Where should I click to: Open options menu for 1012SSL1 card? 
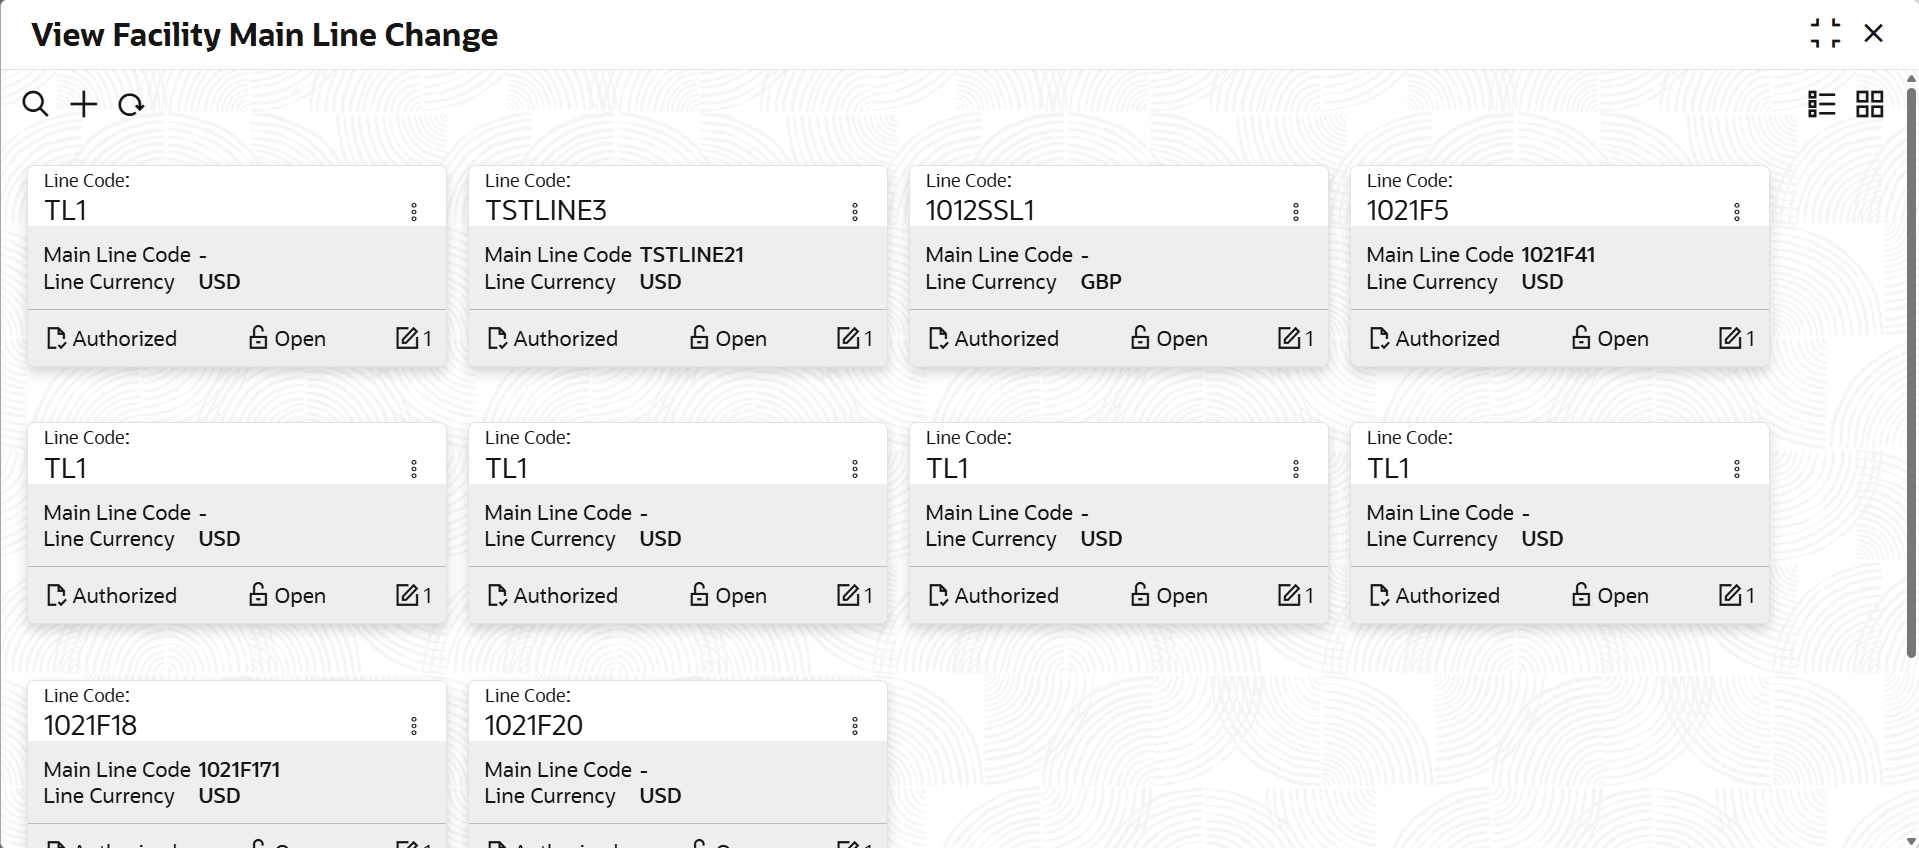[x=1296, y=212]
